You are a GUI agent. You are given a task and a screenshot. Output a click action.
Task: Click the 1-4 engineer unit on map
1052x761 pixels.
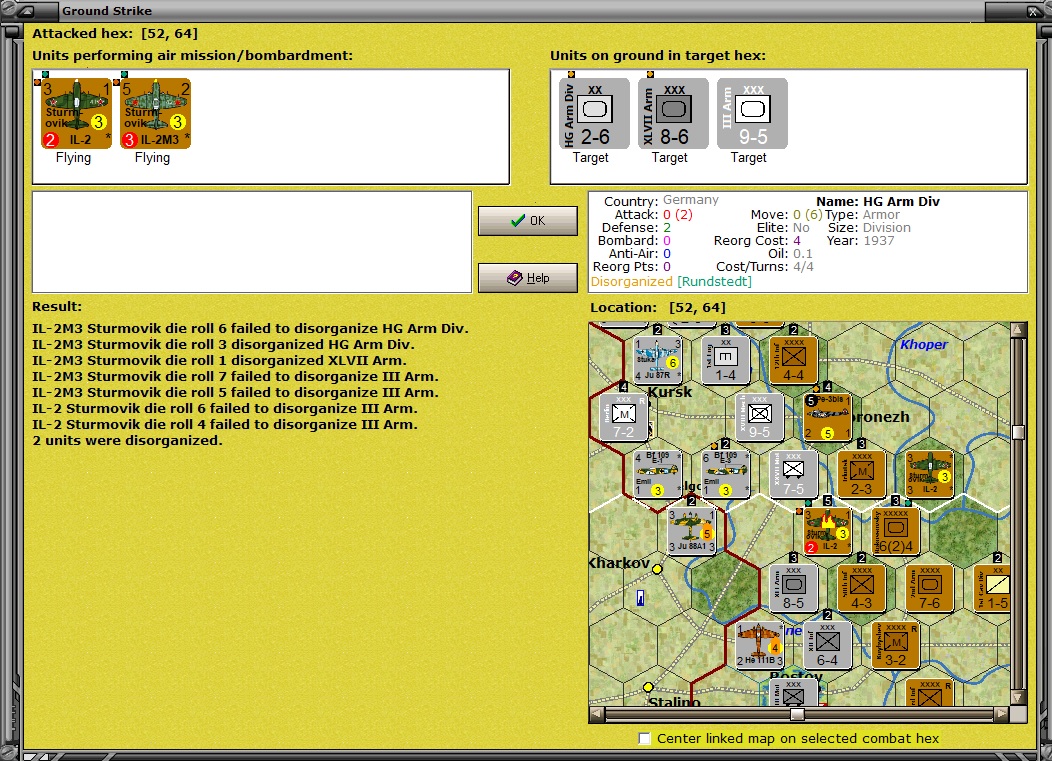(725, 359)
